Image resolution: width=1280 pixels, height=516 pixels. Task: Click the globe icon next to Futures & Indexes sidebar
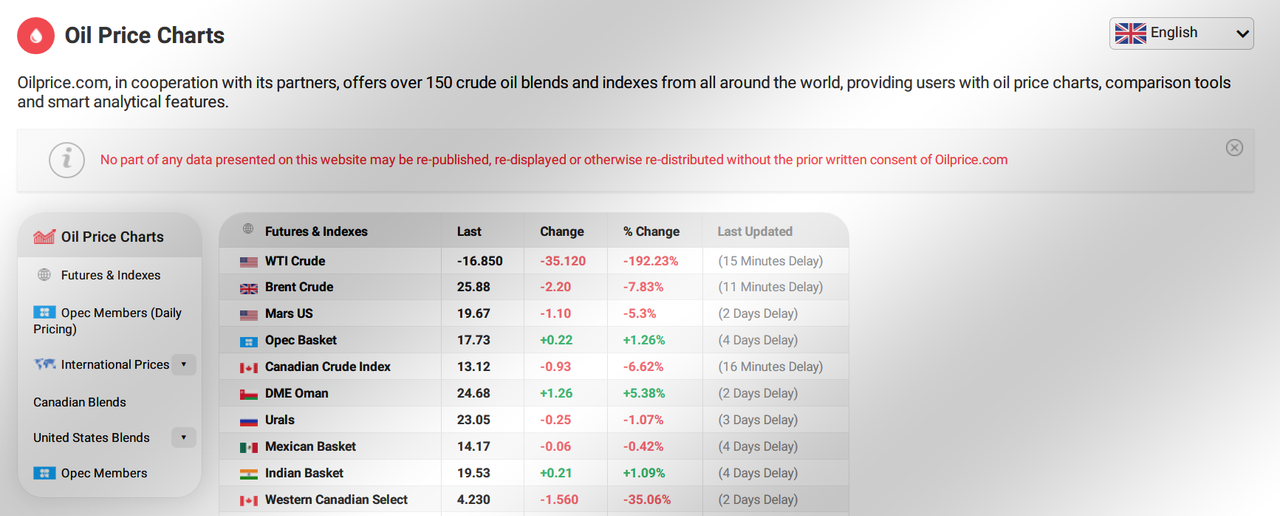pos(44,275)
